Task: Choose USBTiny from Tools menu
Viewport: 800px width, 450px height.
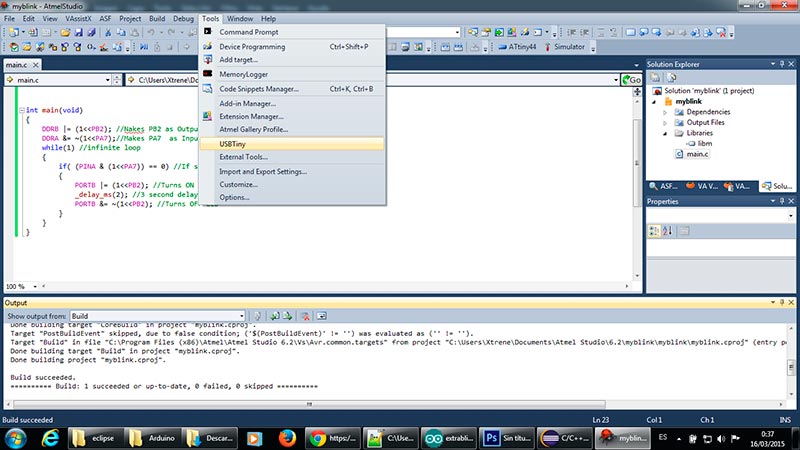Action: click(292, 144)
